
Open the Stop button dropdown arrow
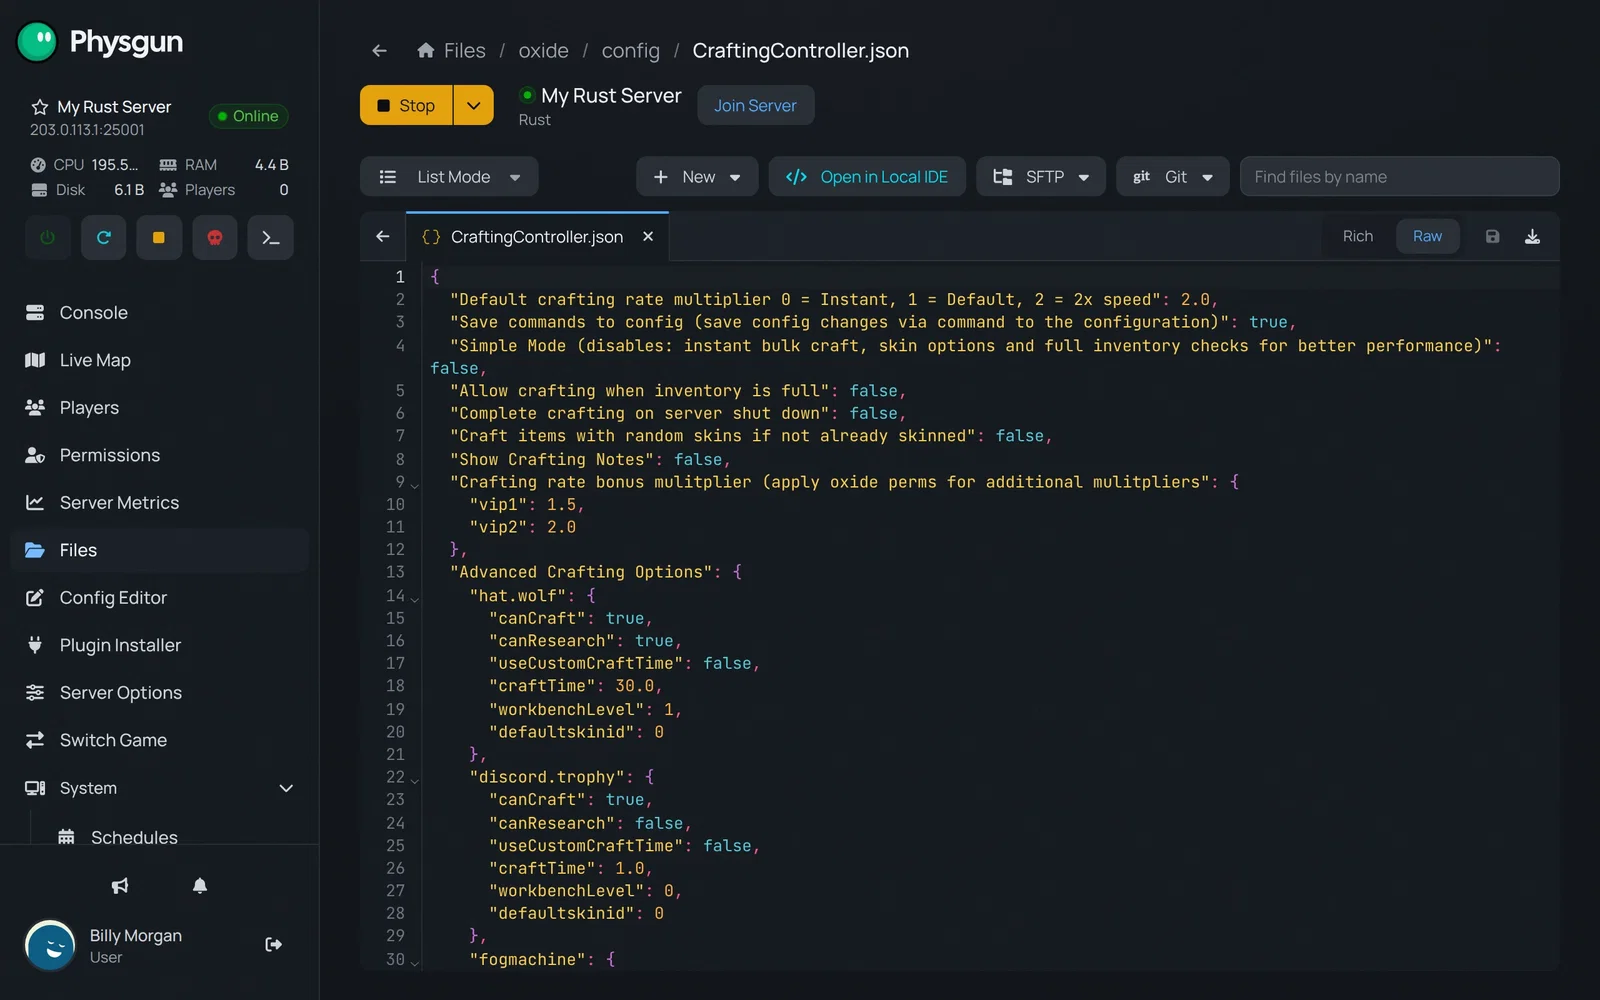click(474, 105)
